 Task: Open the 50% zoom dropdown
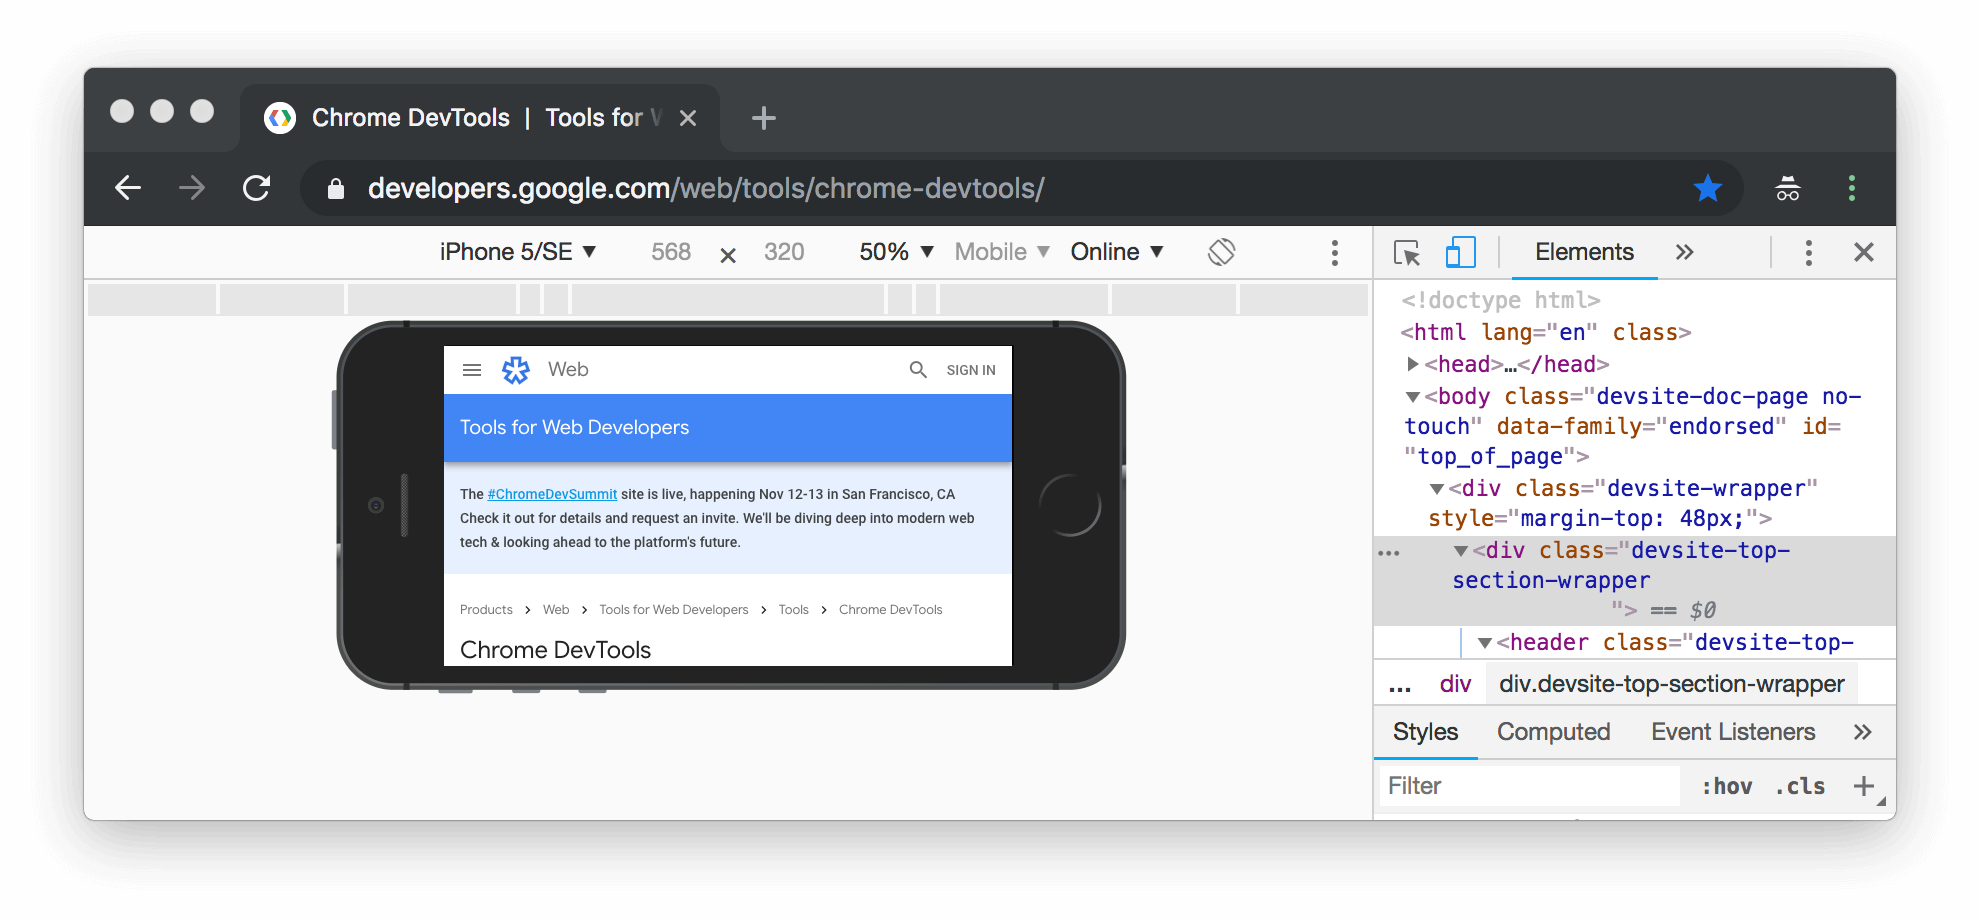[896, 252]
